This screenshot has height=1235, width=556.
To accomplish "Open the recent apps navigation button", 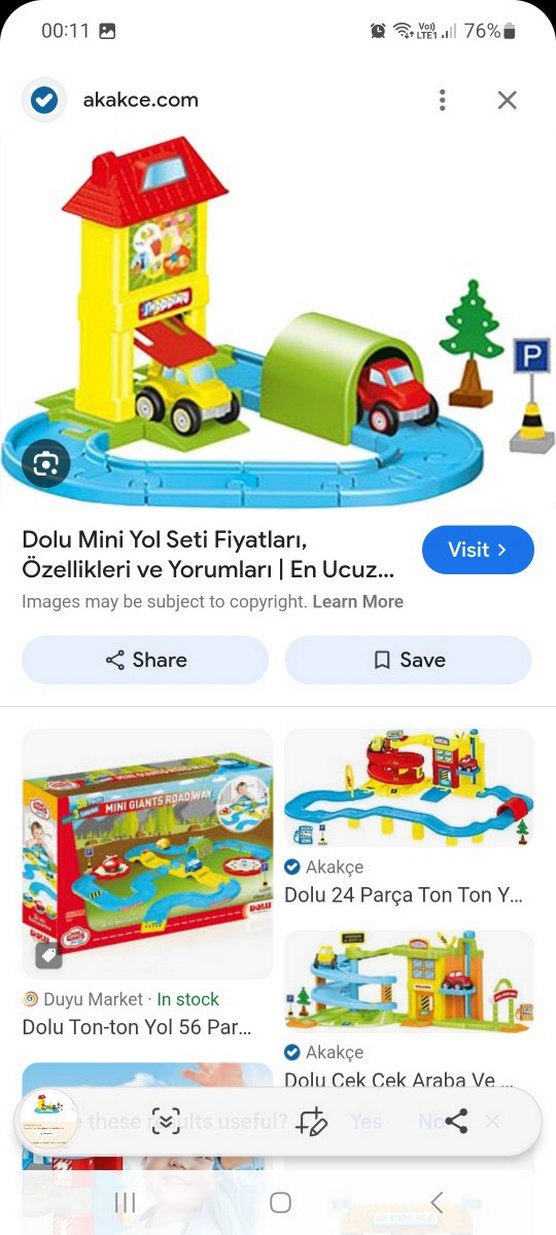I will pyautogui.click(x=125, y=1202).
